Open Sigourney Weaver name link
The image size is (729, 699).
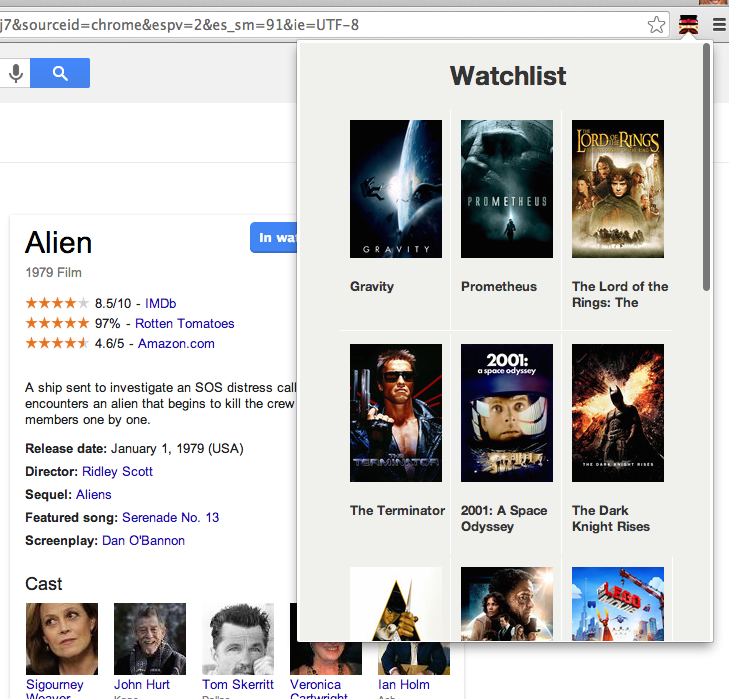54,691
